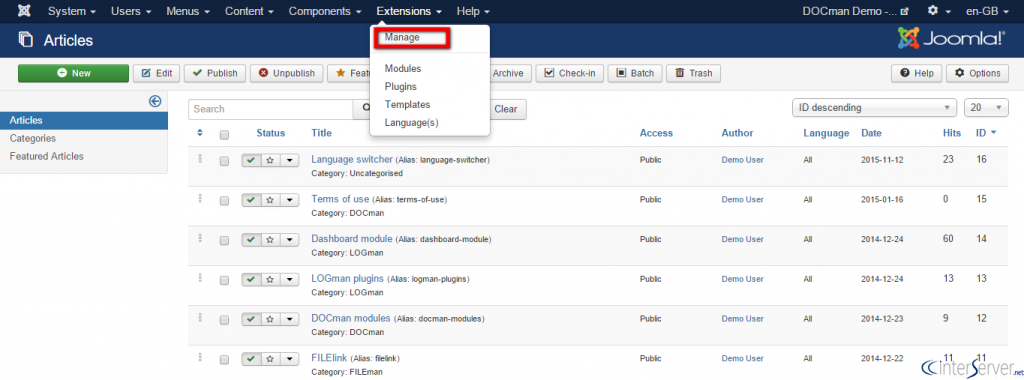Viewport: 1024px width, 380px height.
Task: Toggle featured star for Dashboard module
Action: (269, 240)
